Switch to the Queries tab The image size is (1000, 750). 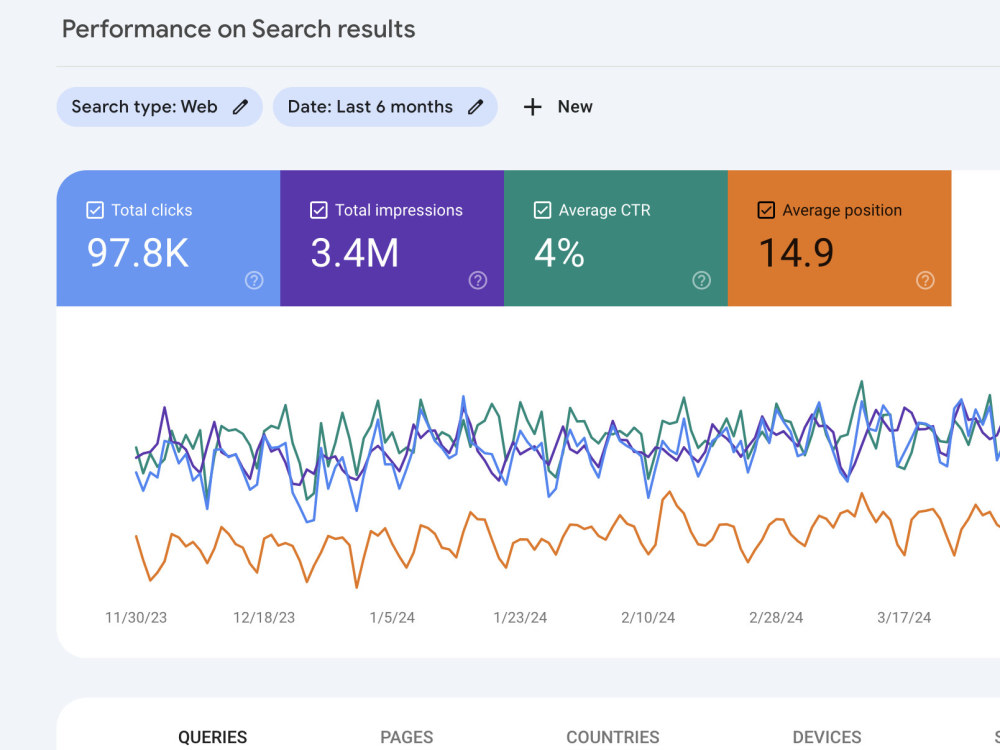pyautogui.click(x=212, y=737)
